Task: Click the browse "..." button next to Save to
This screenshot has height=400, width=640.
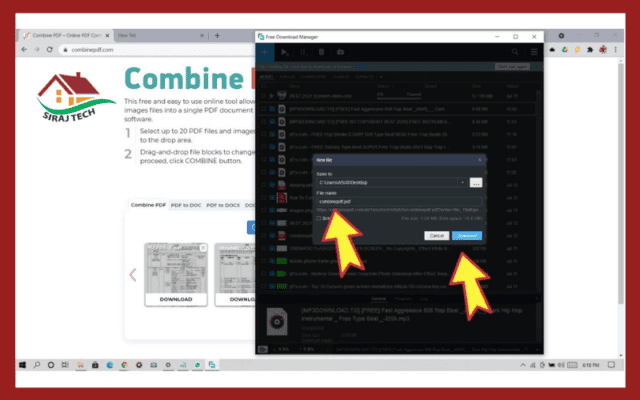Action: pos(476,182)
